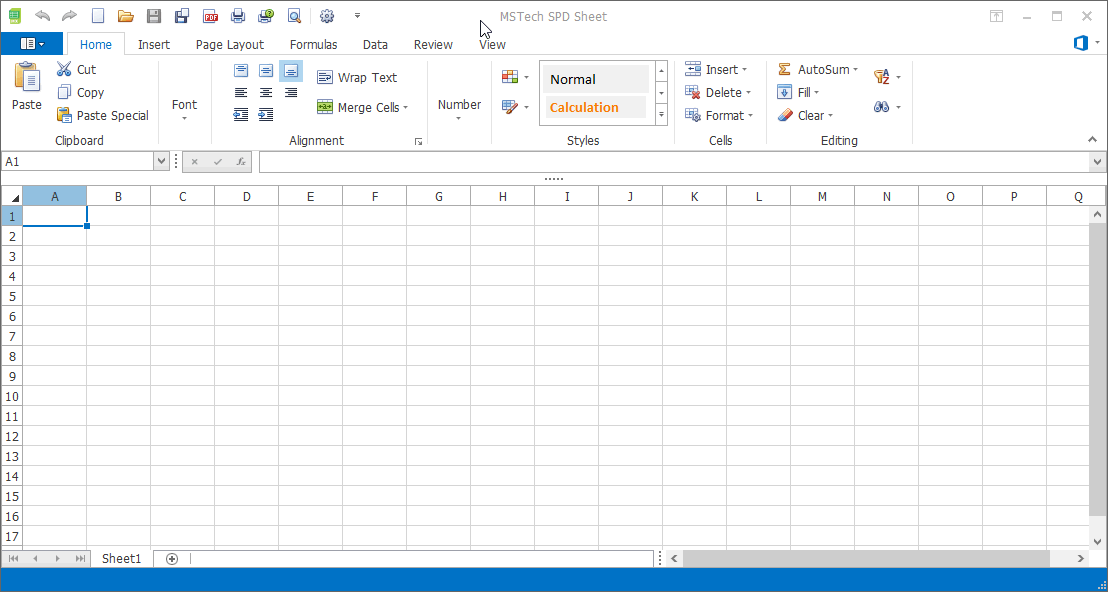Toggle align text right
The width and height of the screenshot is (1108, 592).
coord(291,93)
